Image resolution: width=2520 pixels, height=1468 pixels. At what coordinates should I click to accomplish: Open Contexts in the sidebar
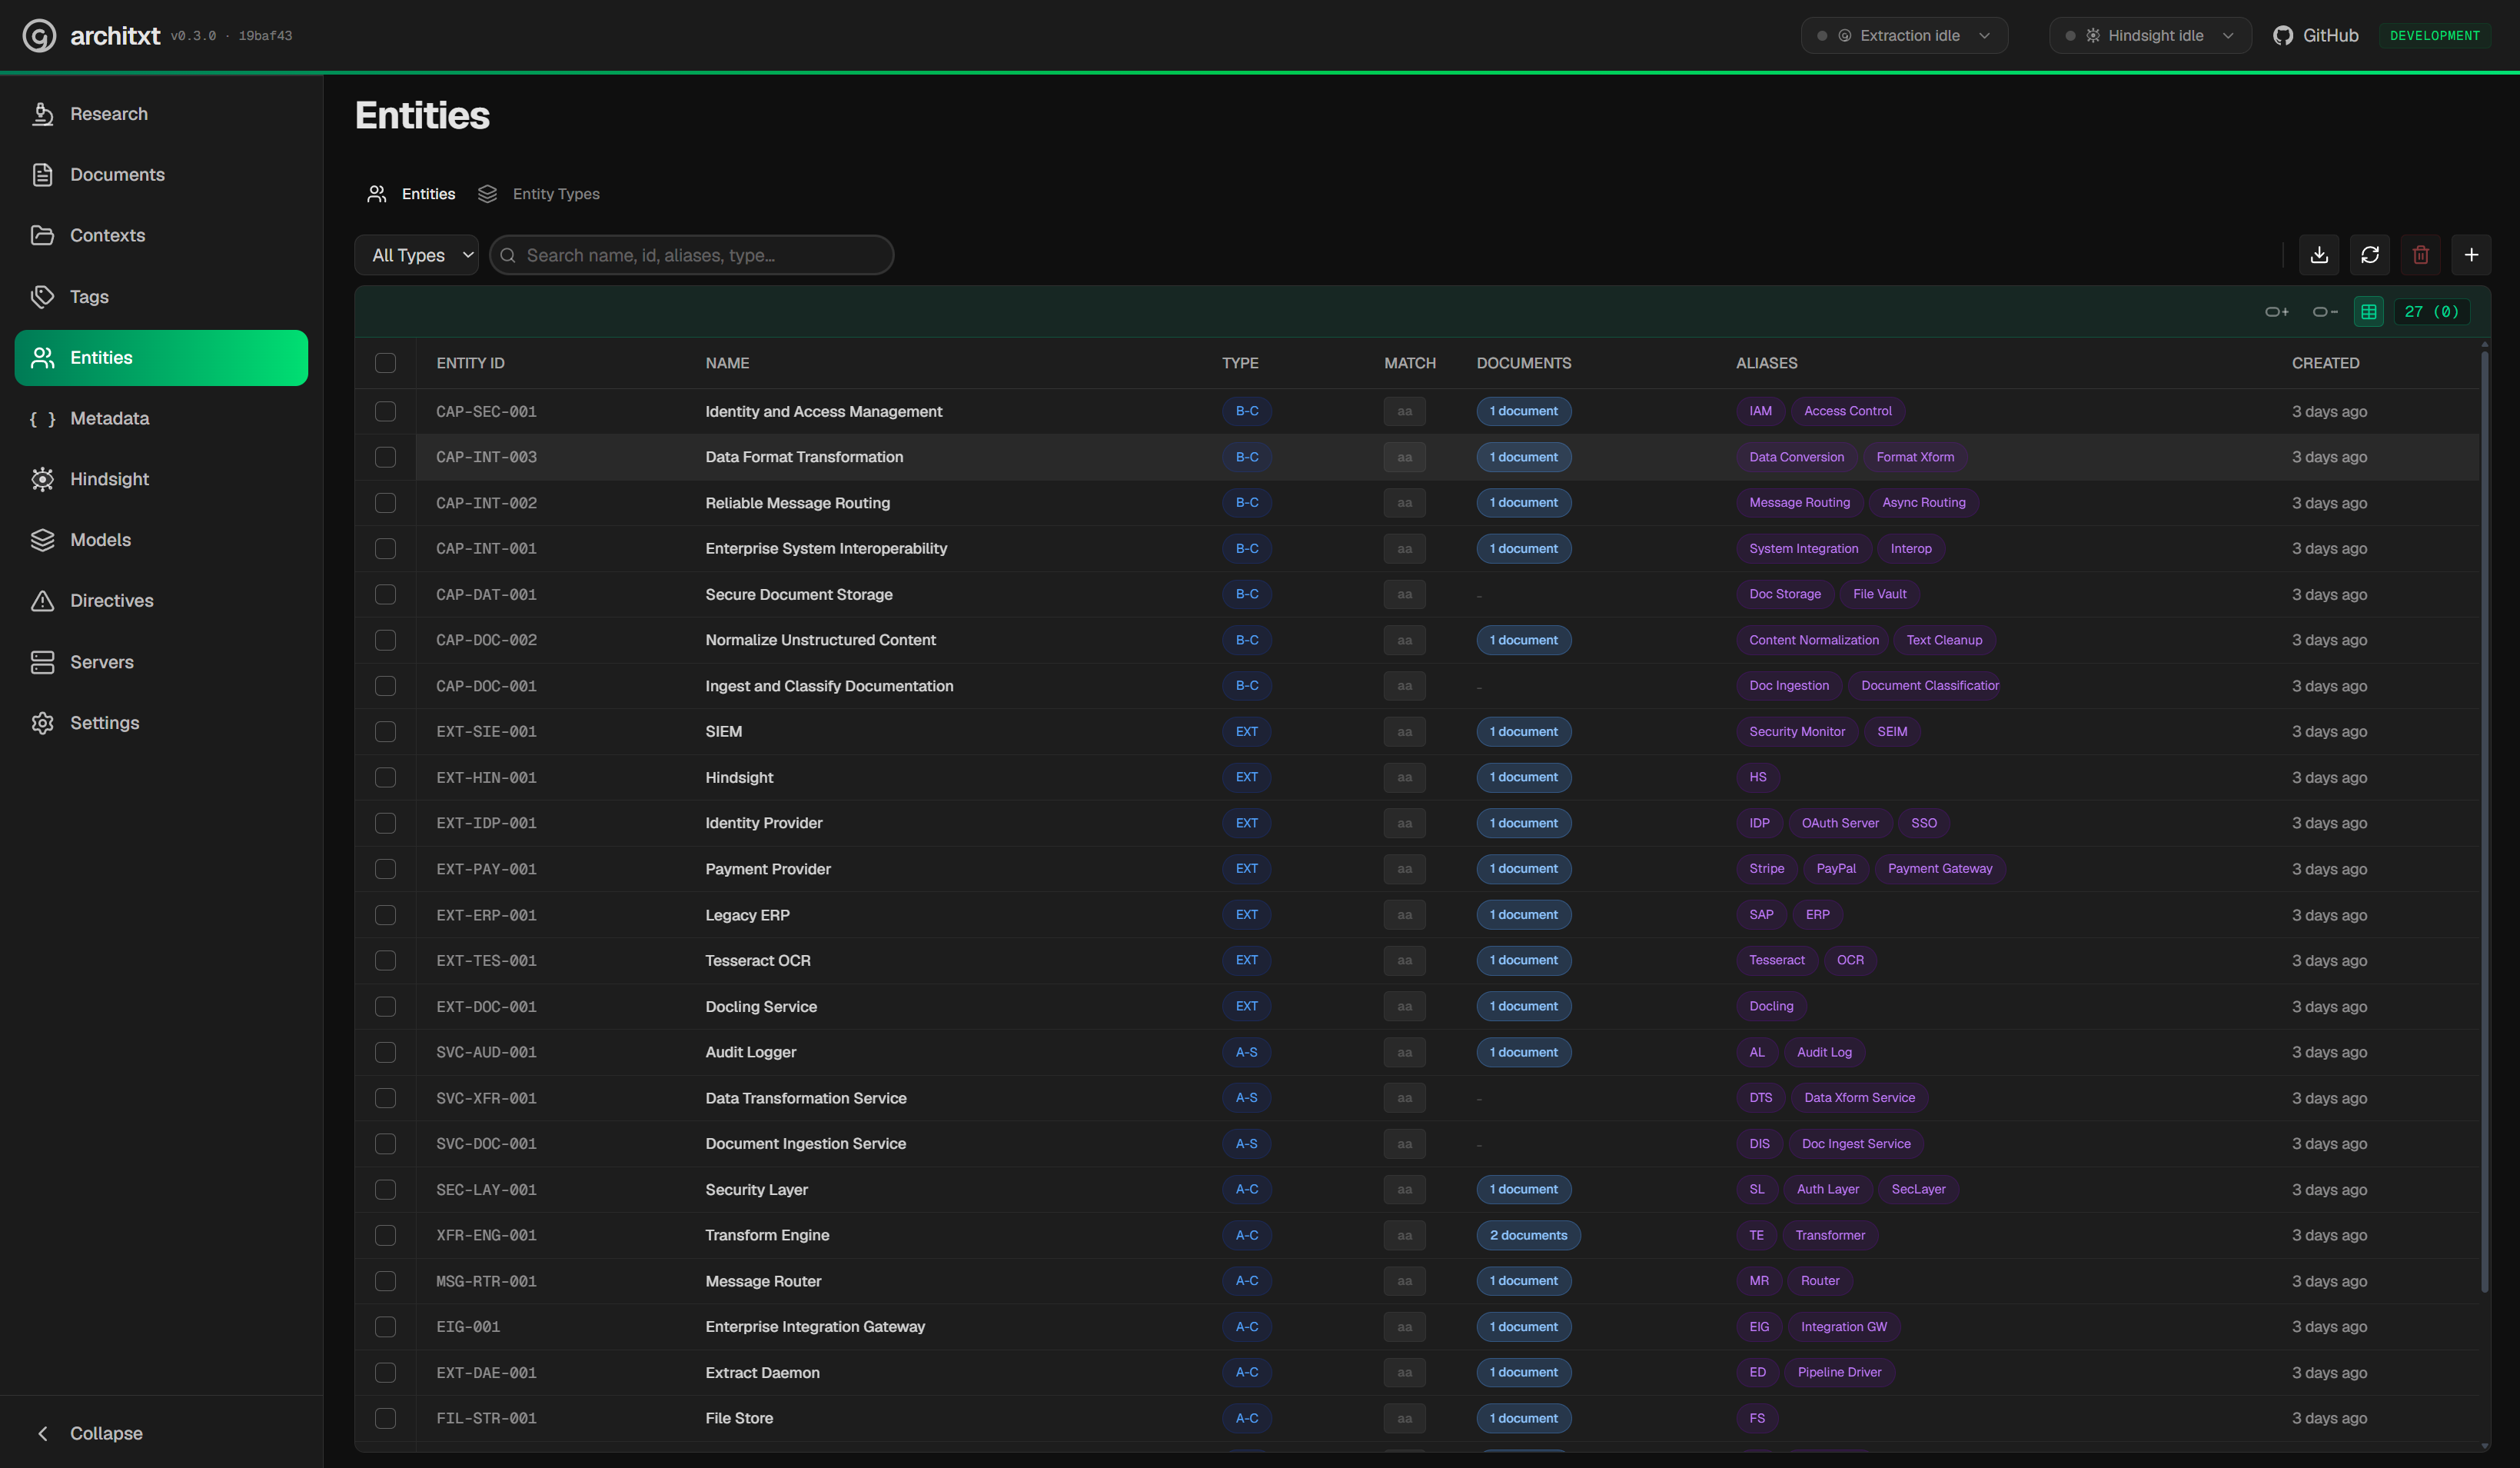(x=161, y=235)
